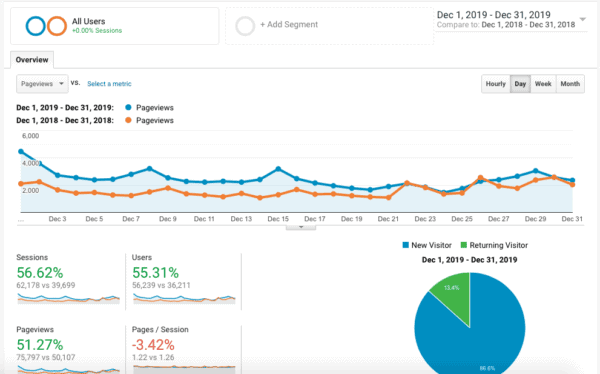Click the blue peak point at Dec 15

coord(278,169)
